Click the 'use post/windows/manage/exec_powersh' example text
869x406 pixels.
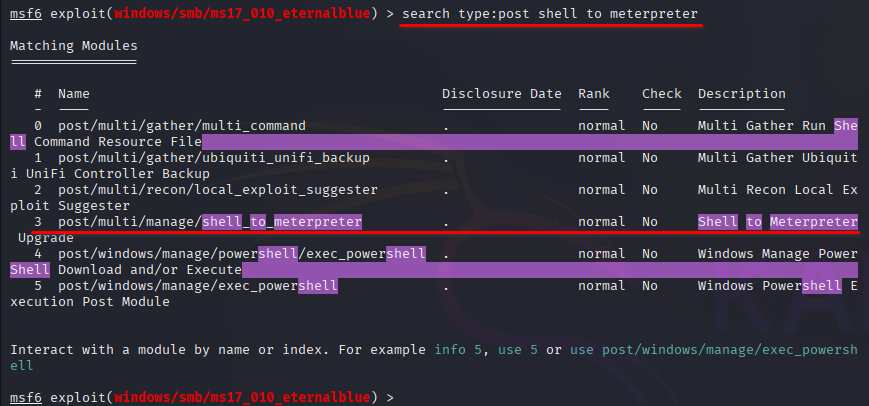[x=714, y=350]
